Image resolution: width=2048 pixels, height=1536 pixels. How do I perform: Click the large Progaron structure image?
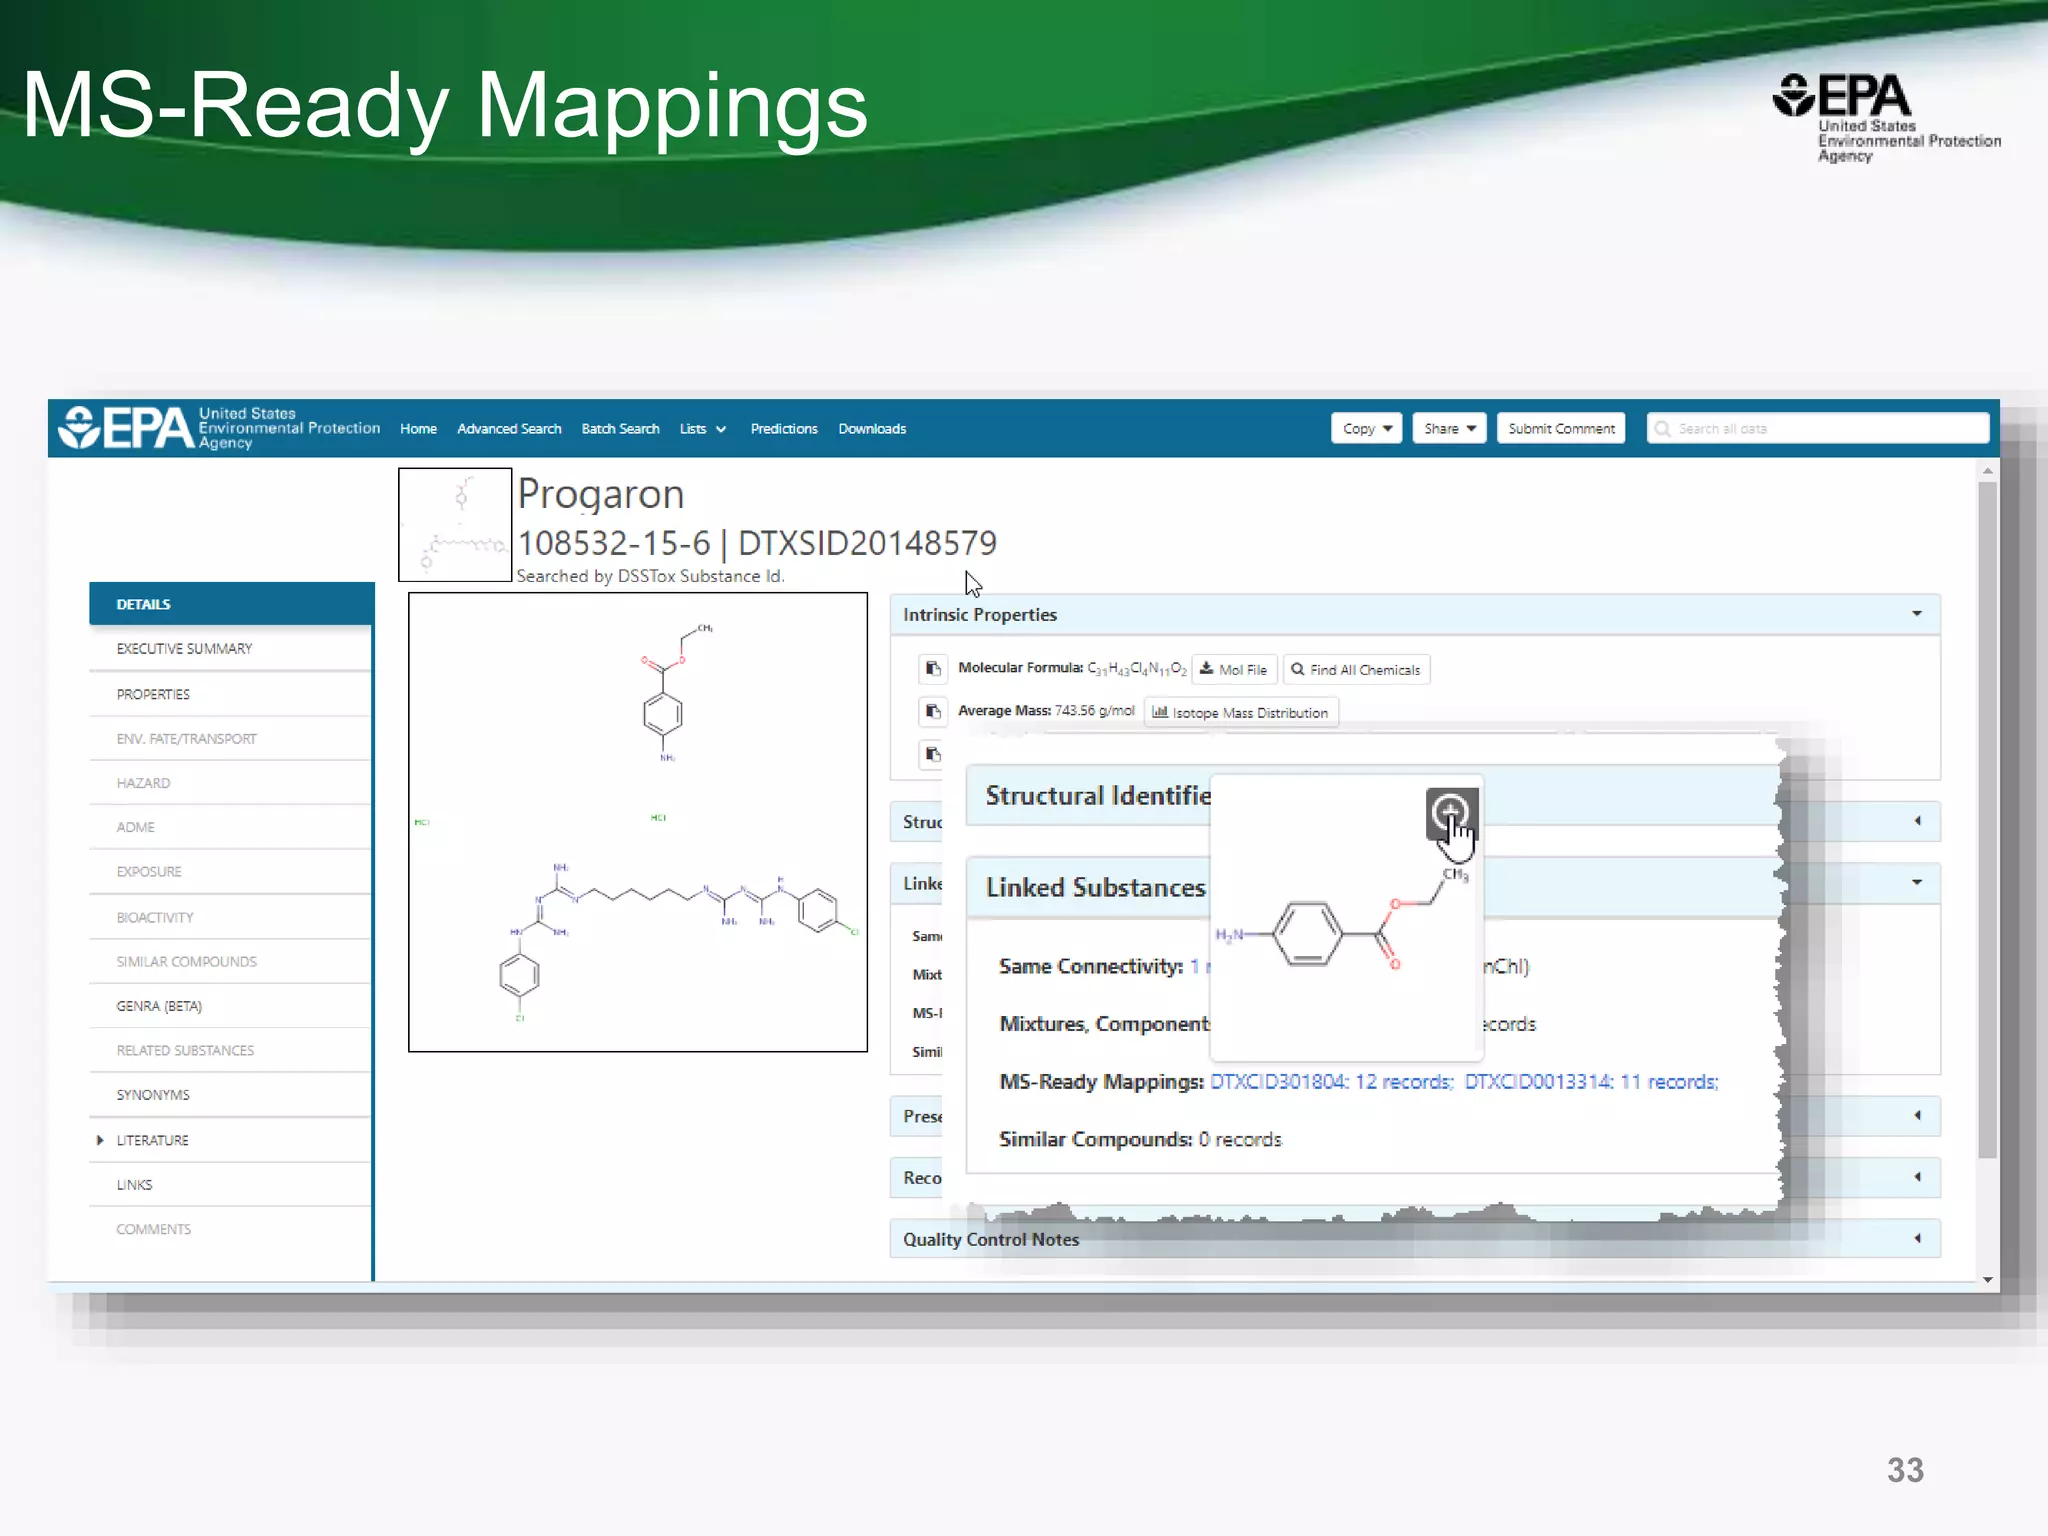pyautogui.click(x=638, y=822)
